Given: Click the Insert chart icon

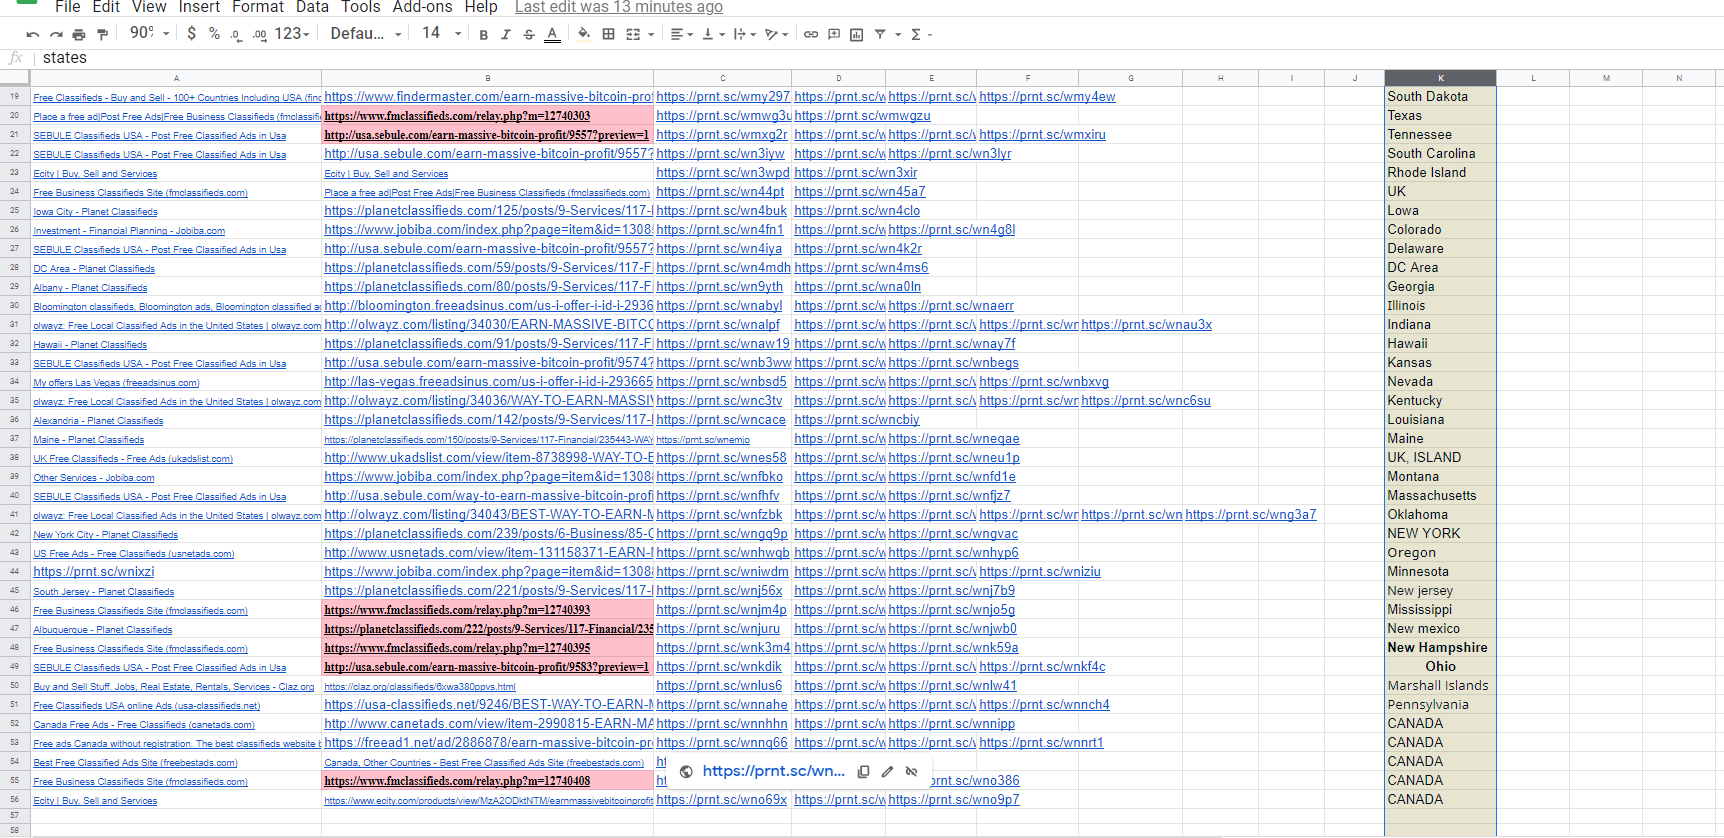Looking at the screenshot, I should [x=856, y=34].
